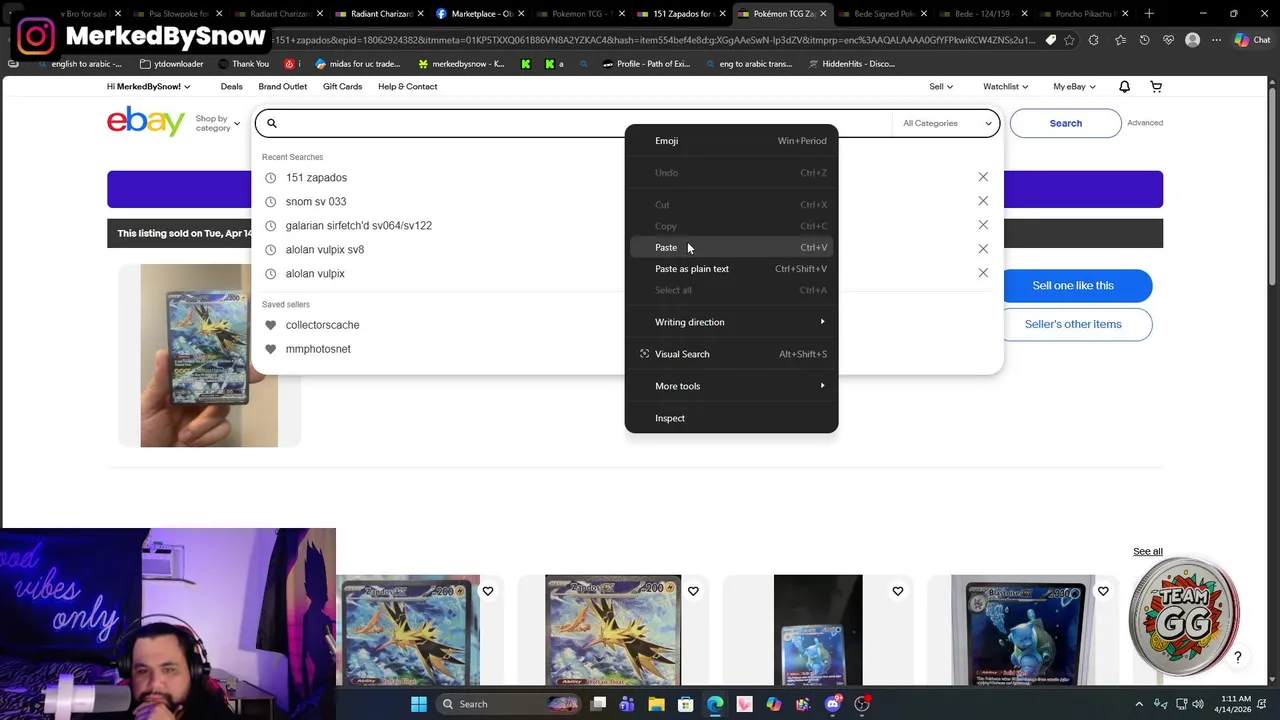Choose Paste as plain text

coord(731,269)
